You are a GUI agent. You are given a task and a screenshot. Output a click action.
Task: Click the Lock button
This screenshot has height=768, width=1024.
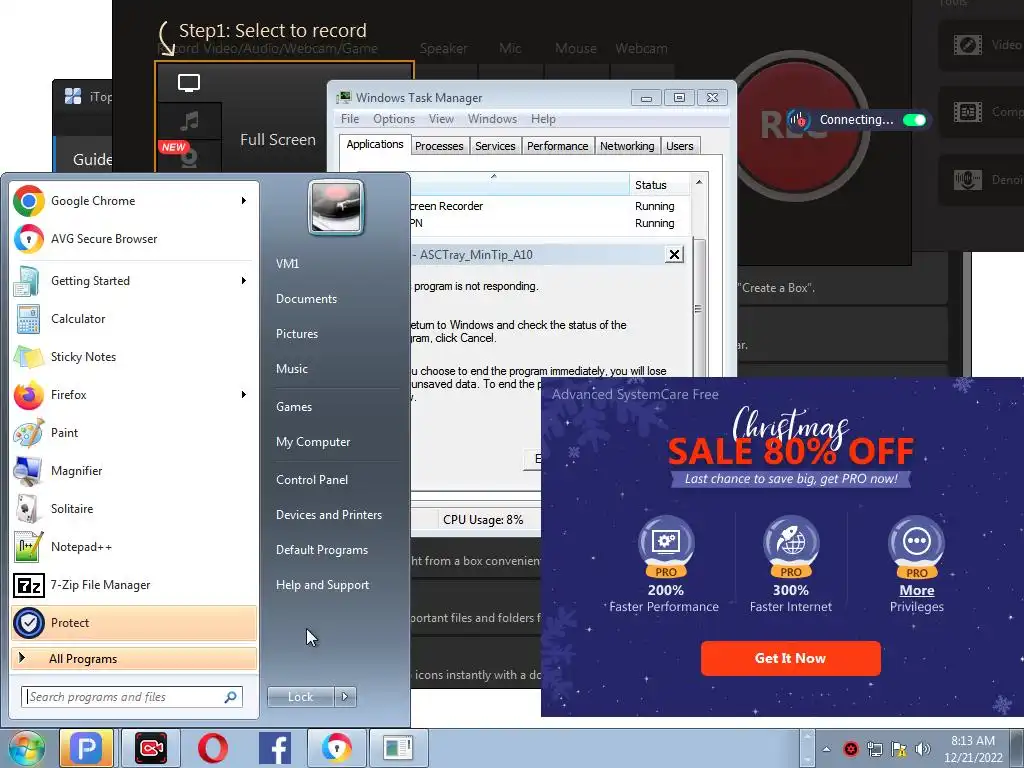coord(300,697)
